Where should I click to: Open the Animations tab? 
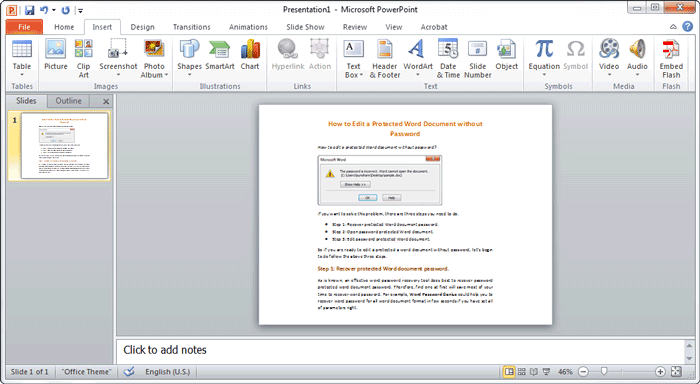tap(248, 27)
